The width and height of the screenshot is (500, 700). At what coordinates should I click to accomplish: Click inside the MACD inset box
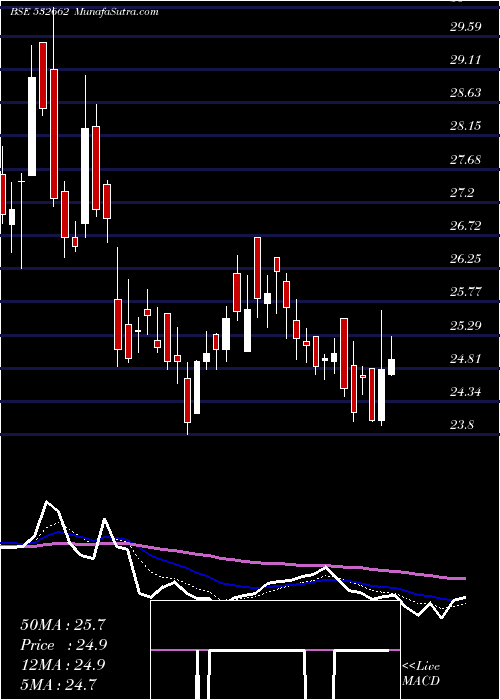click(275, 650)
